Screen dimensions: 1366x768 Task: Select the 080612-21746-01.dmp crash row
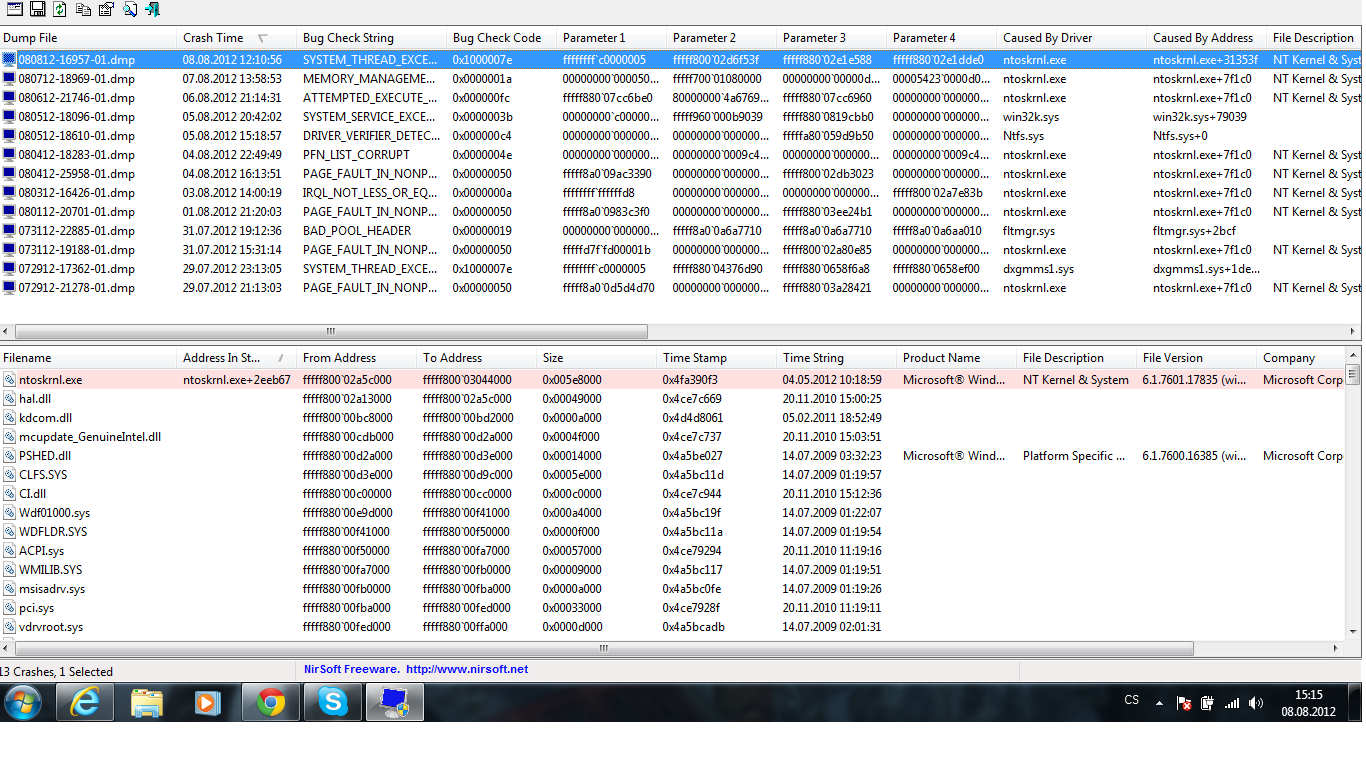coord(680,98)
